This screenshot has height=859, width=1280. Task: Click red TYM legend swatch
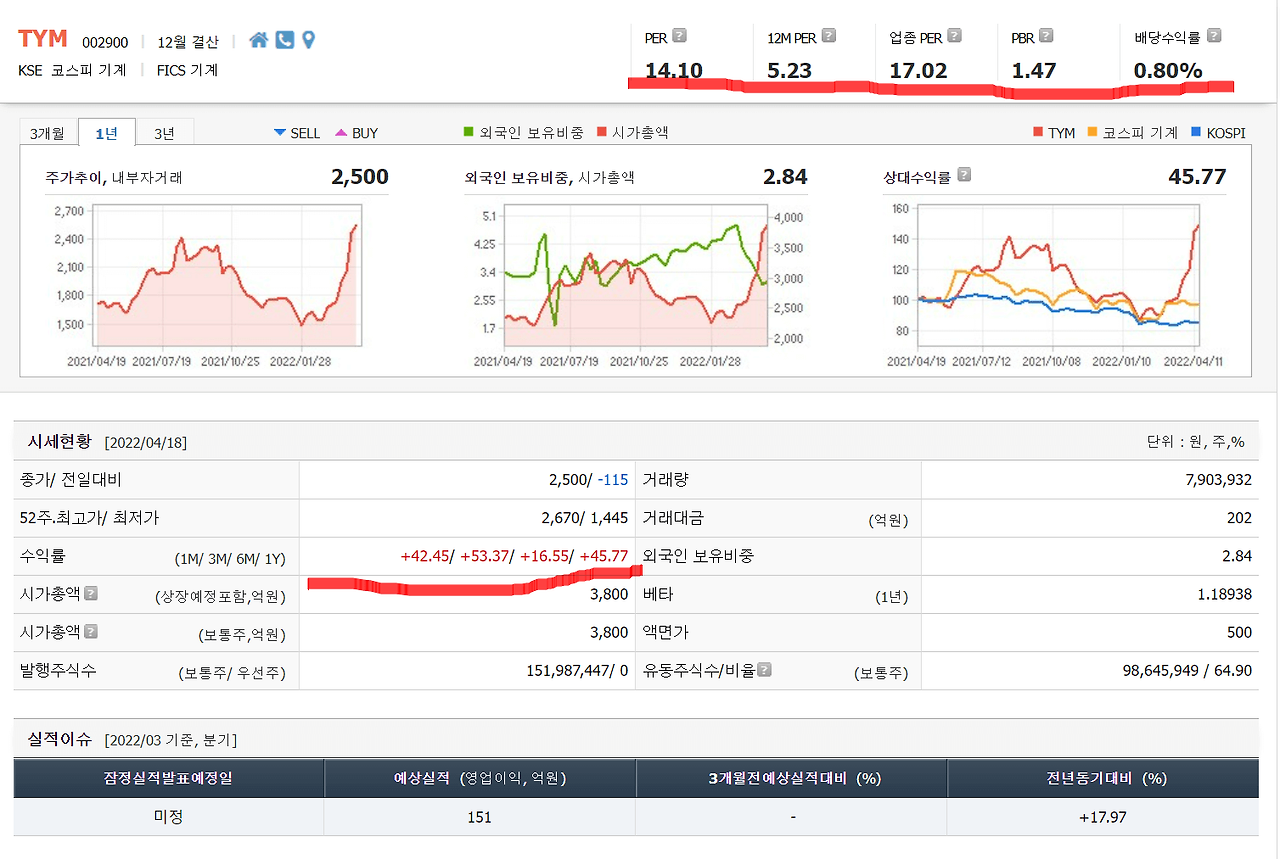point(1038,132)
